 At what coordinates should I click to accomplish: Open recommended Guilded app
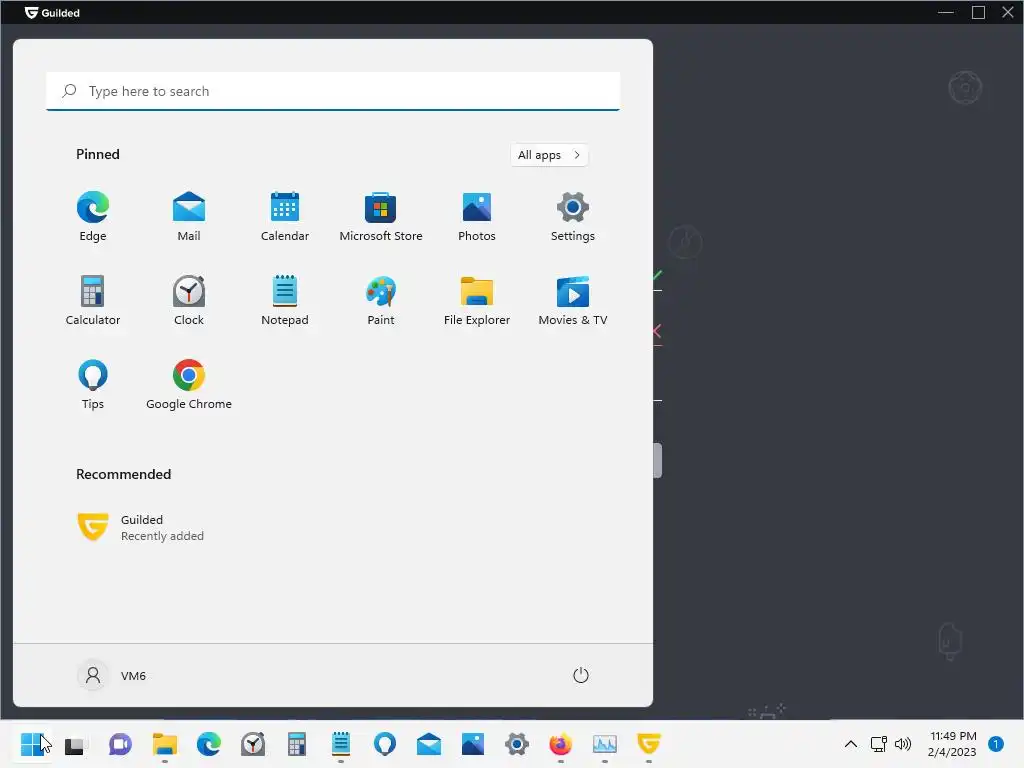tap(140, 528)
